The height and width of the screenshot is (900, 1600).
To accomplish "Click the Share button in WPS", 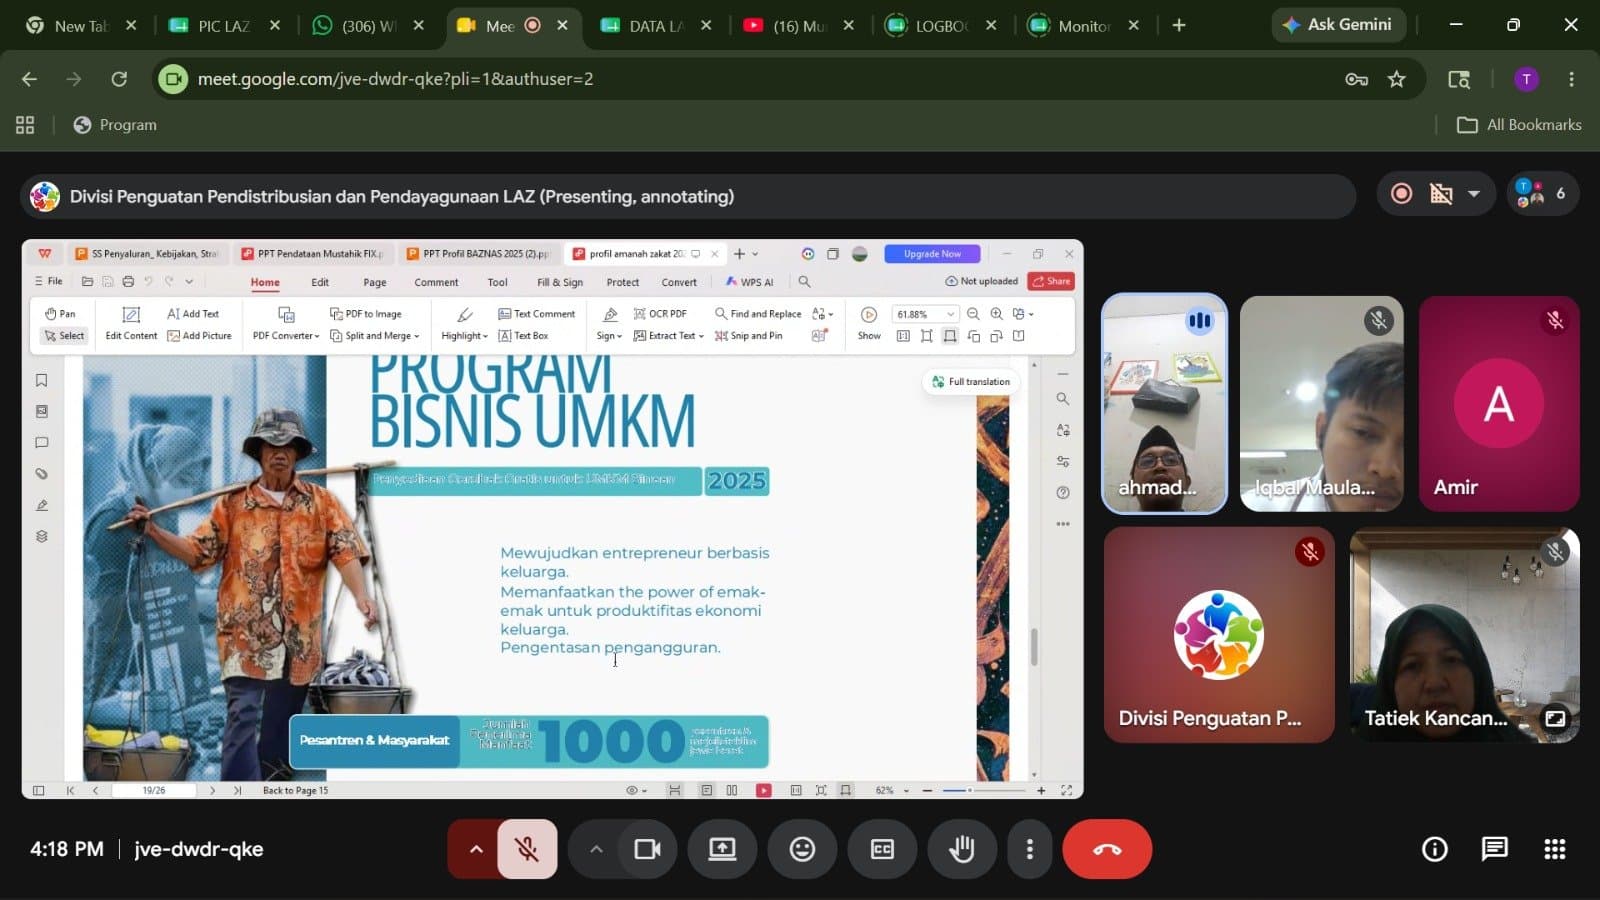I will point(1051,281).
